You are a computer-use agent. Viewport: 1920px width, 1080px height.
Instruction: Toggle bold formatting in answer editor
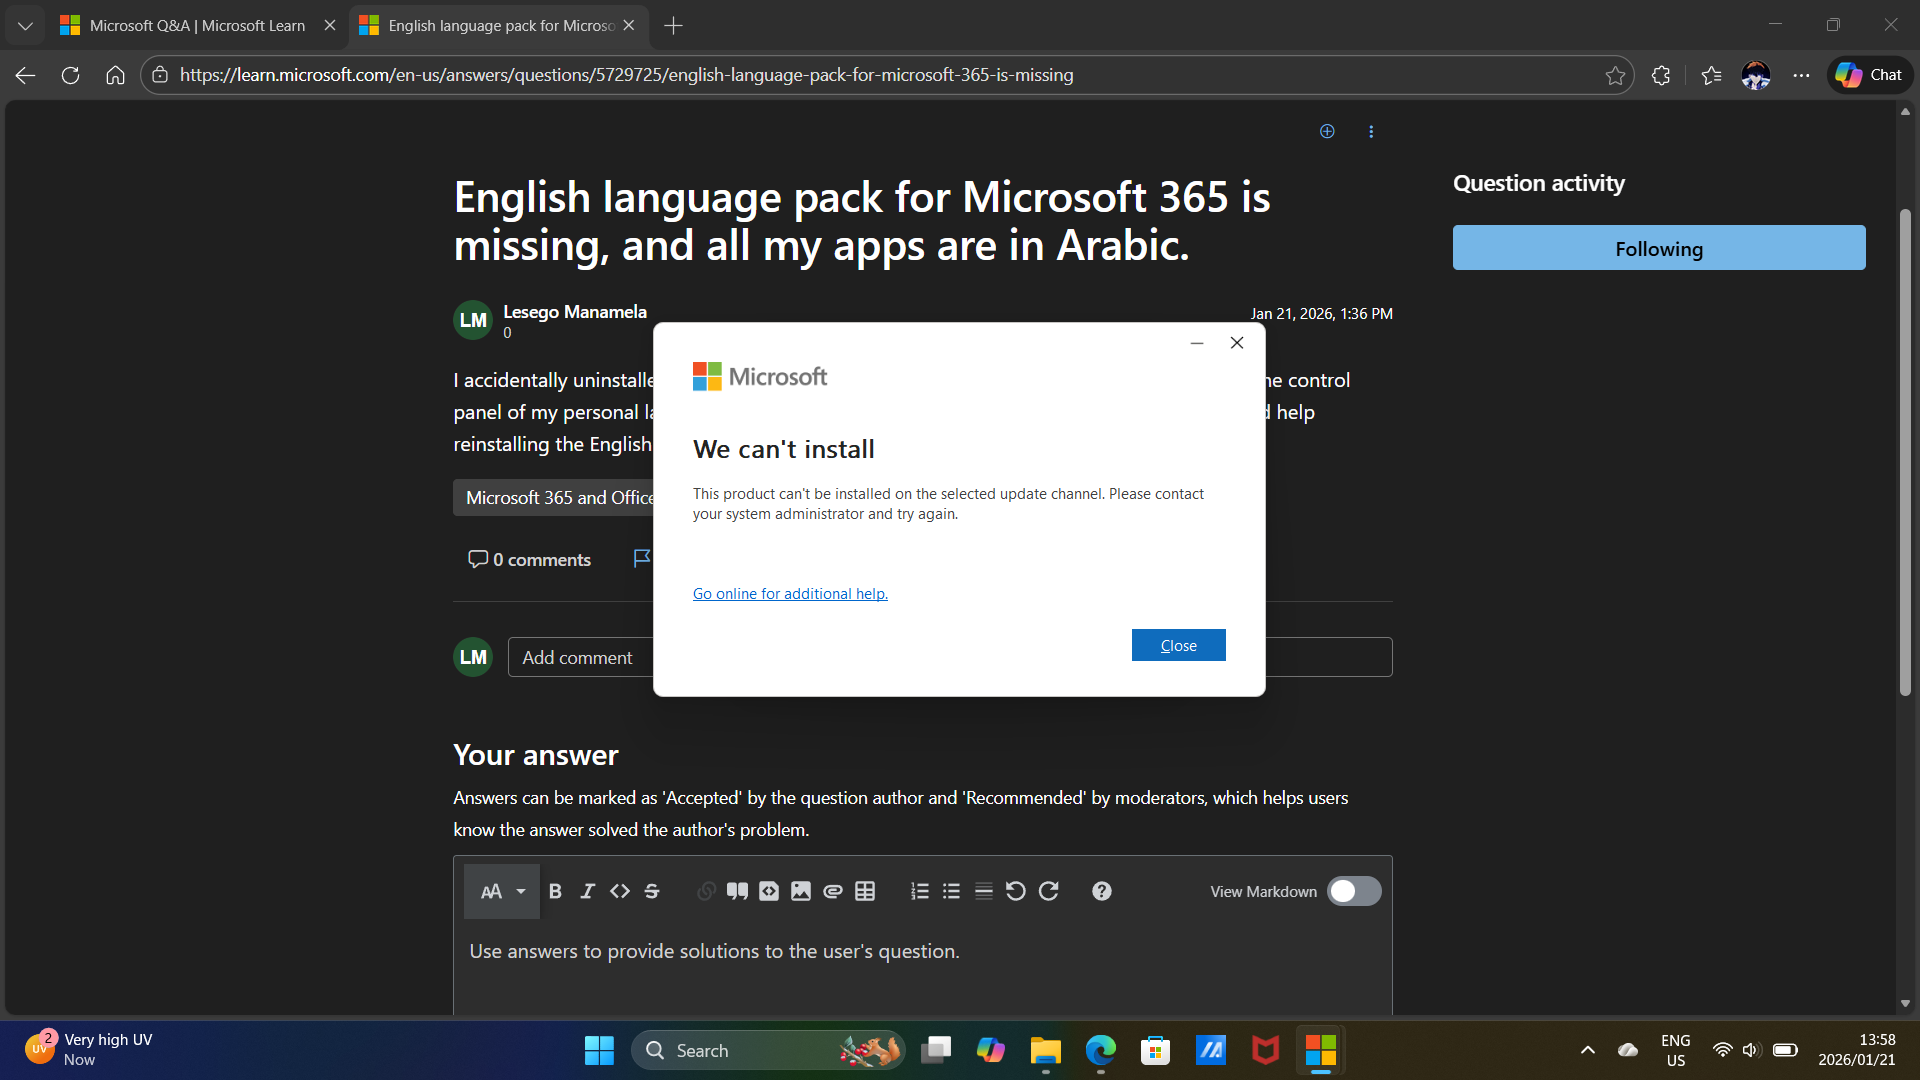555,891
